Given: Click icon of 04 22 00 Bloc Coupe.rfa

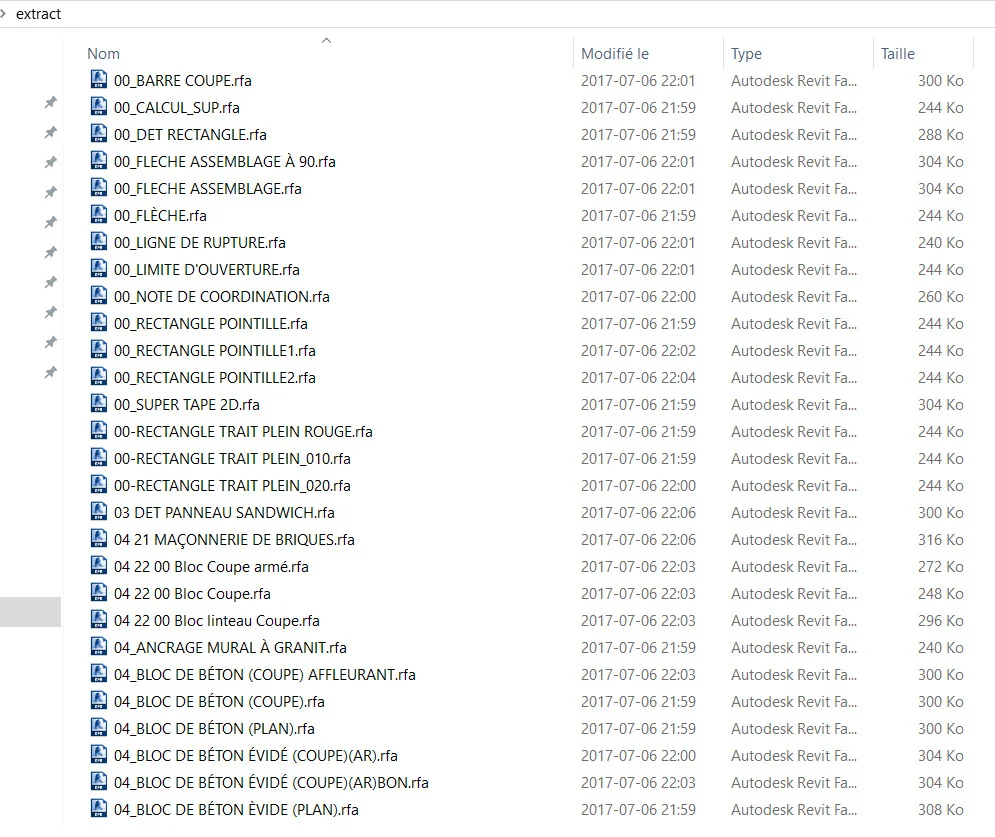Looking at the screenshot, I should tap(99, 592).
